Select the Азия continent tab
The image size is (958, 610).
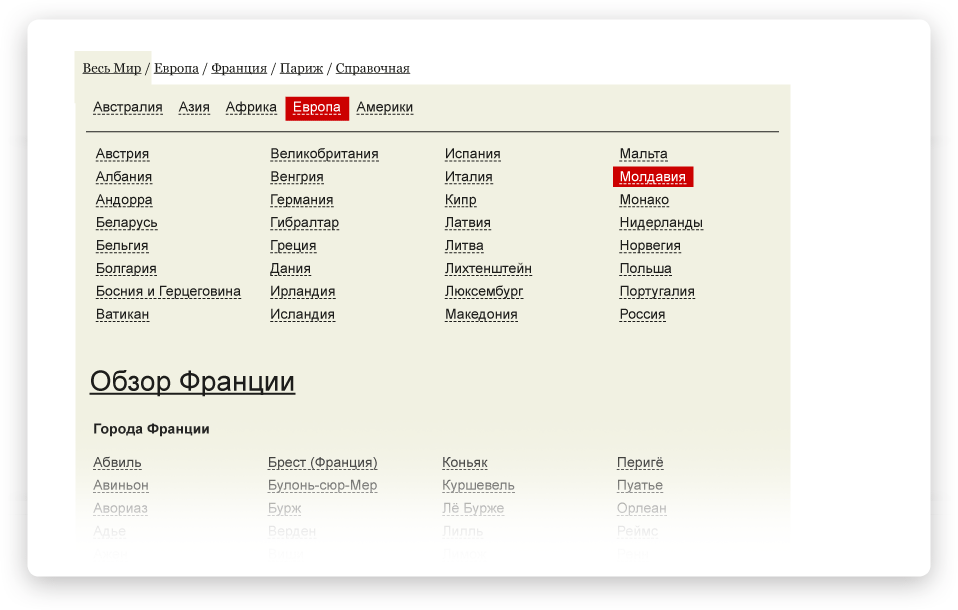coord(194,107)
